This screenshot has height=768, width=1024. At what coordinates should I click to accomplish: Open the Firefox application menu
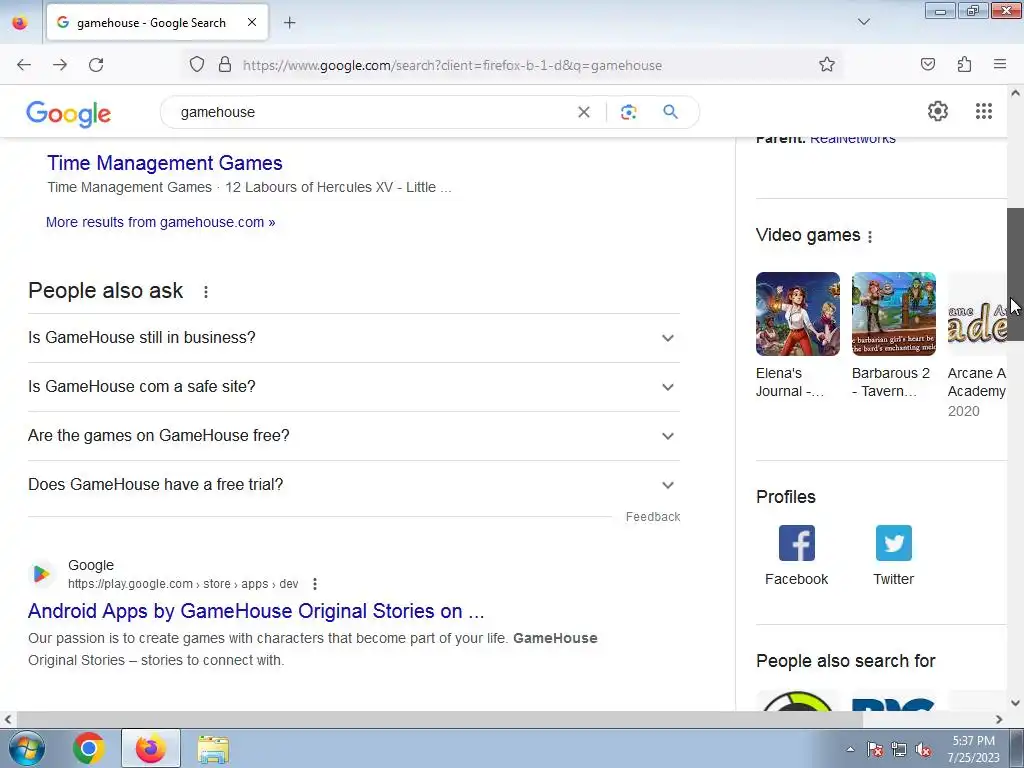1000,65
